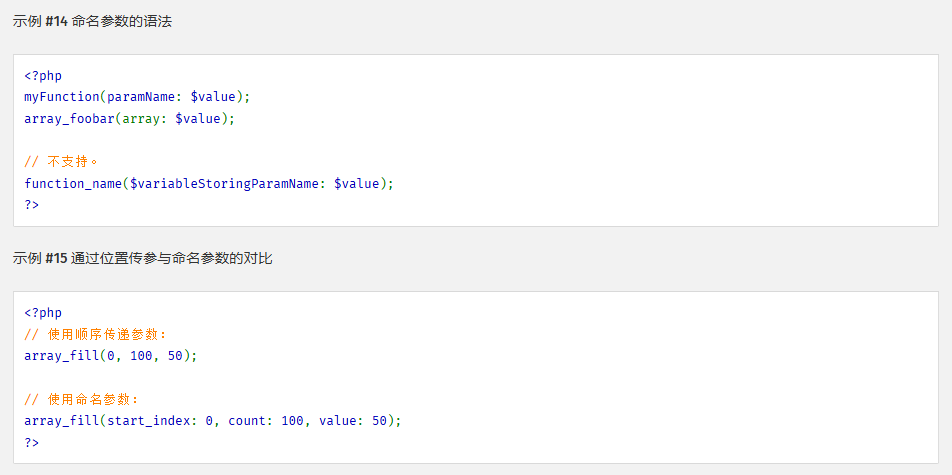Click the heading 示例 #14 命名参数的语法
This screenshot has width=952, height=475.
[92, 22]
